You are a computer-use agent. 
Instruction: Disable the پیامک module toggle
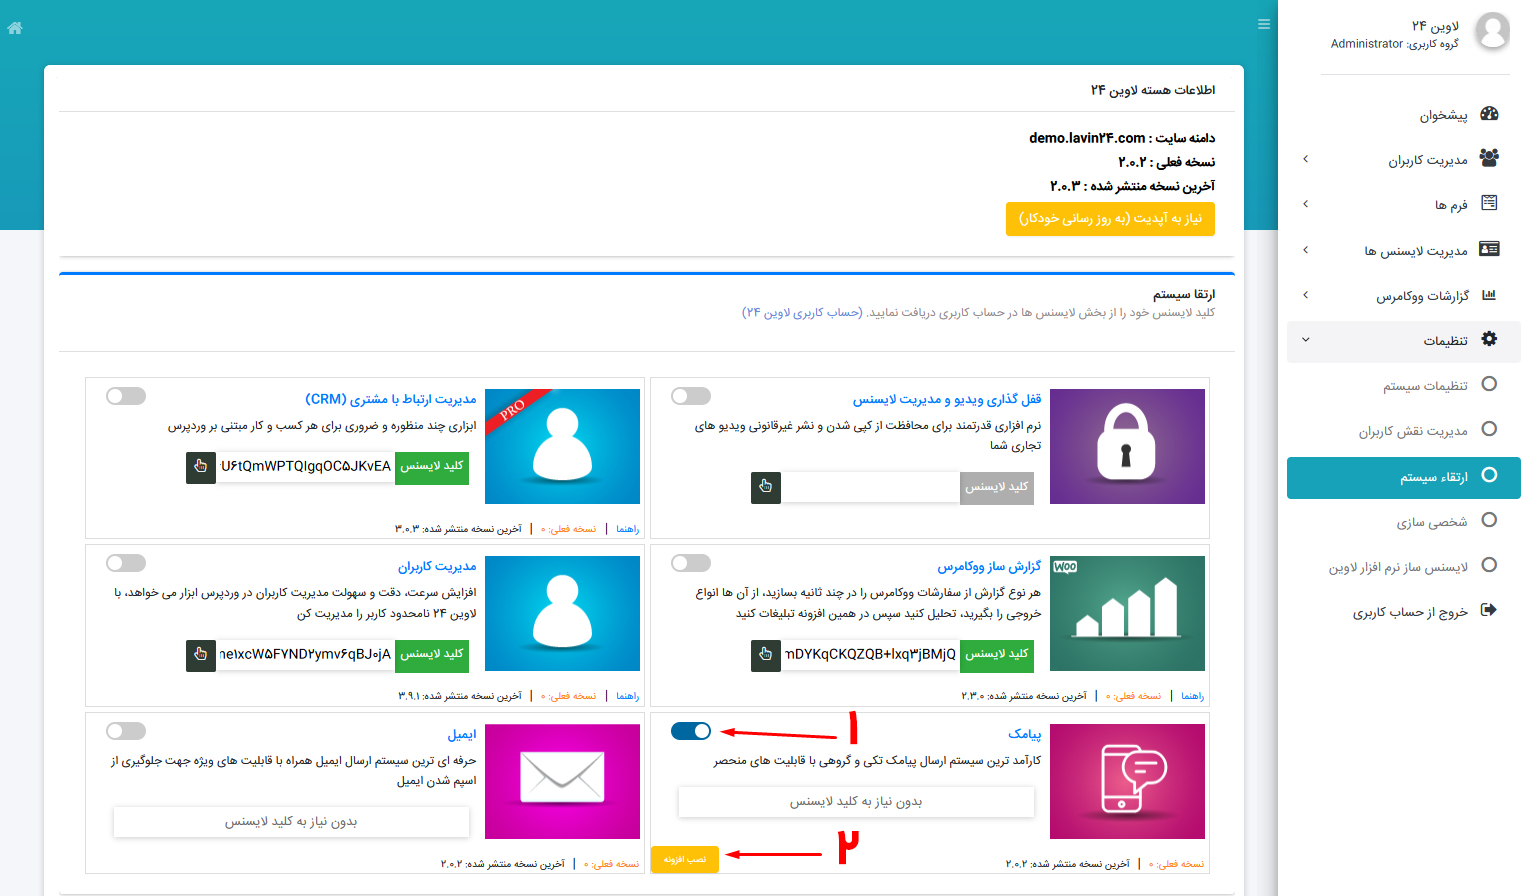690,731
